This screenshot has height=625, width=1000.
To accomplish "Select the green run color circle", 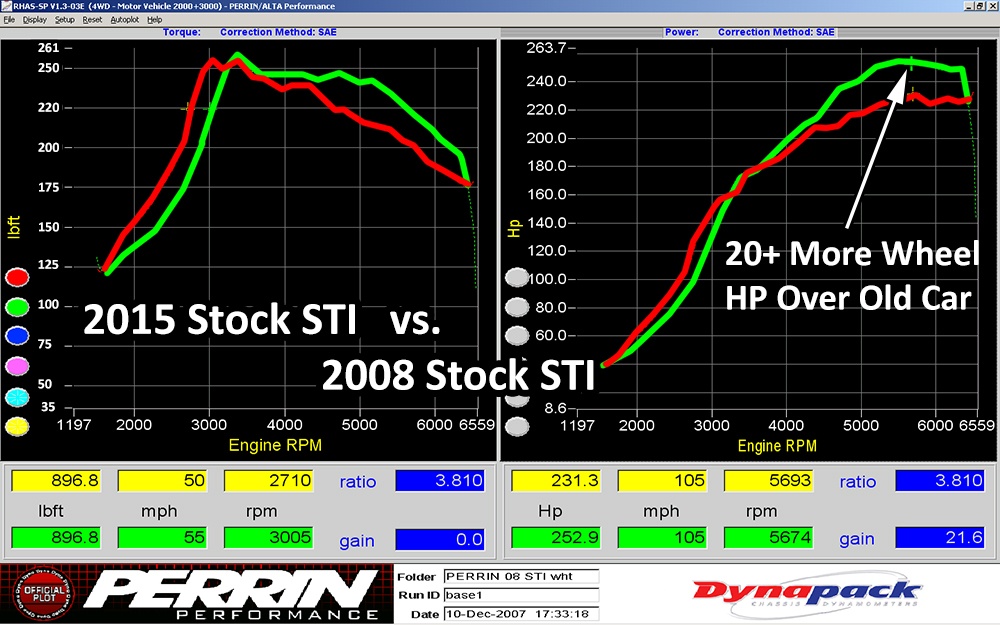I will [x=17, y=307].
